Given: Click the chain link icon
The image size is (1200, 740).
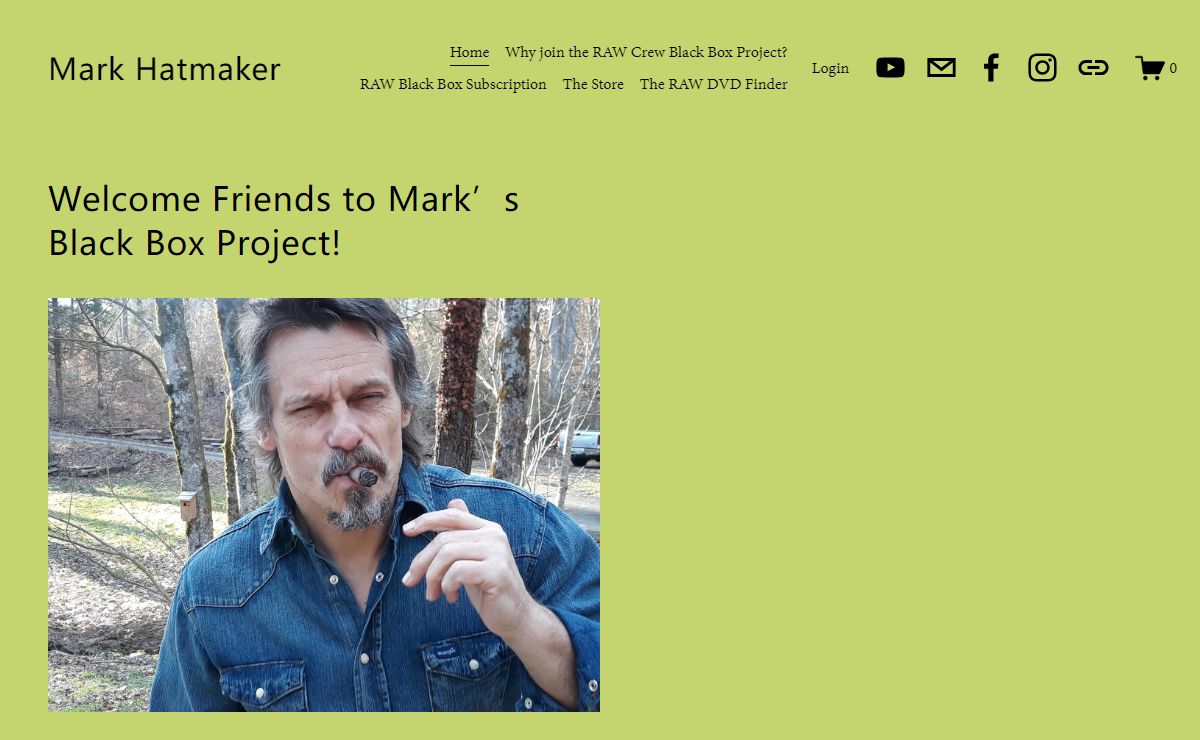Looking at the screenshot, I should (x=1093, y=68).
